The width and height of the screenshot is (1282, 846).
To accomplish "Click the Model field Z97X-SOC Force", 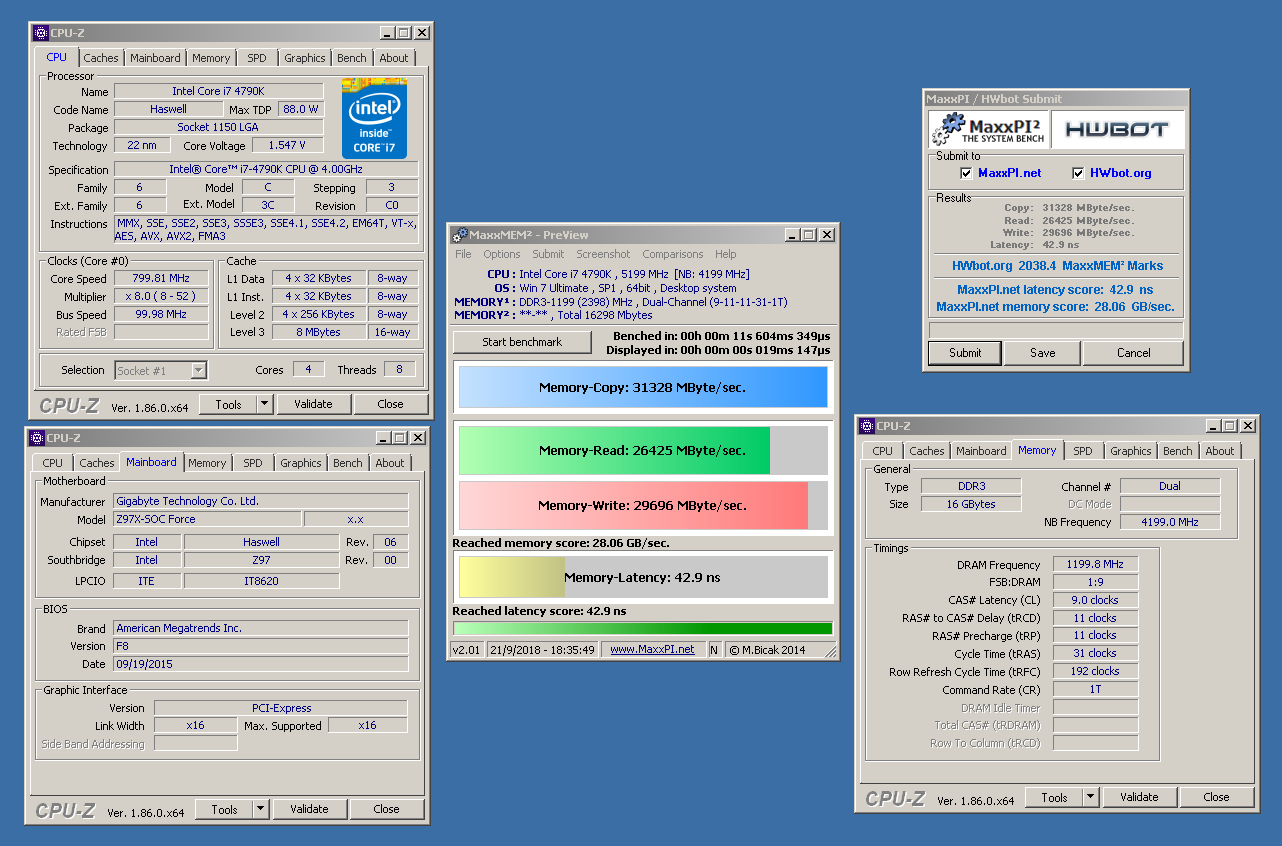I will tap(206, 519).
